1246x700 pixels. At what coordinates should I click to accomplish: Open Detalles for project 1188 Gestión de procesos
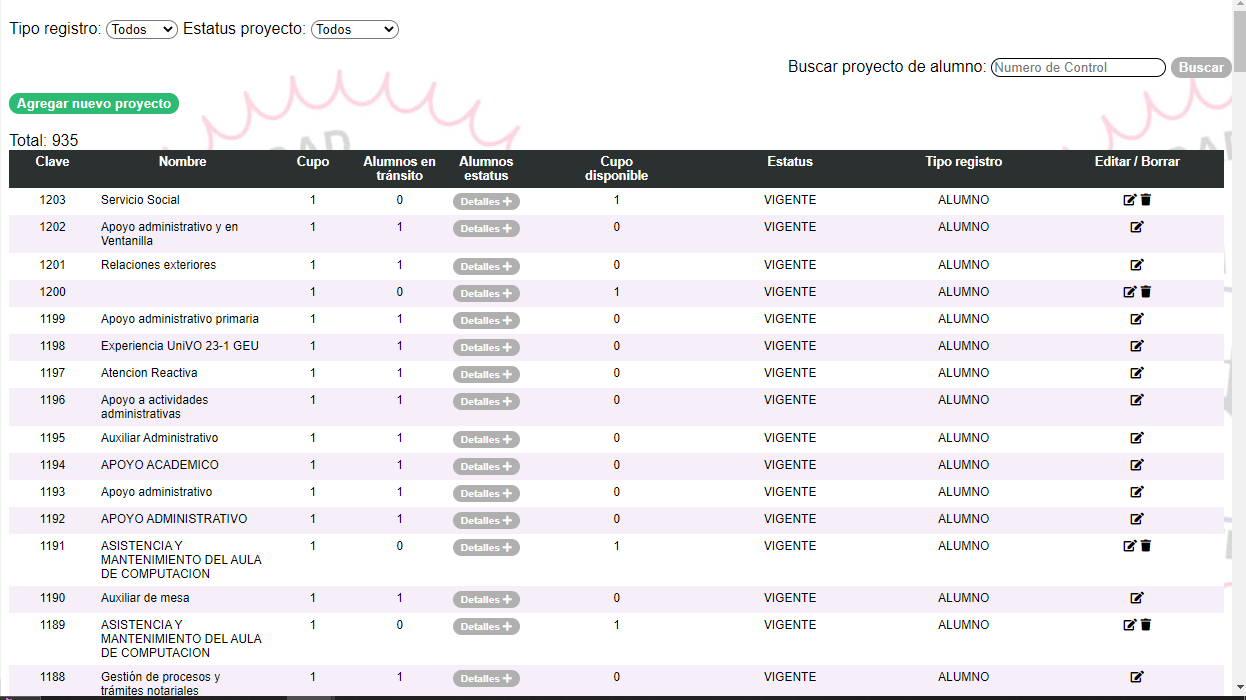486,679
